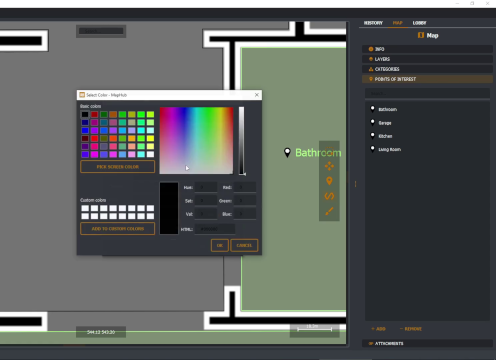
Task: Click the map coordinates readout at bottom
Action: coord(101,332)
